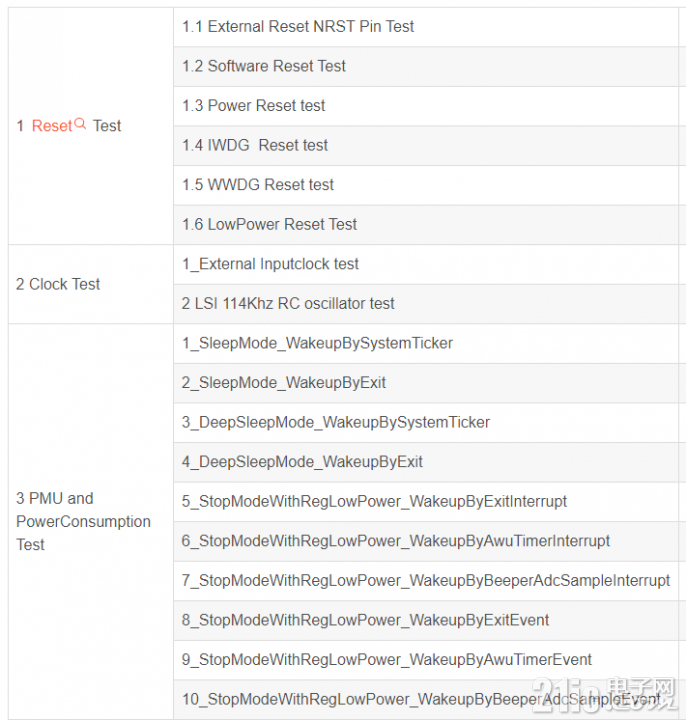Select the 2 Clock Test category cell
This screenshot has width=686, height=720.
tap(91, 284)
